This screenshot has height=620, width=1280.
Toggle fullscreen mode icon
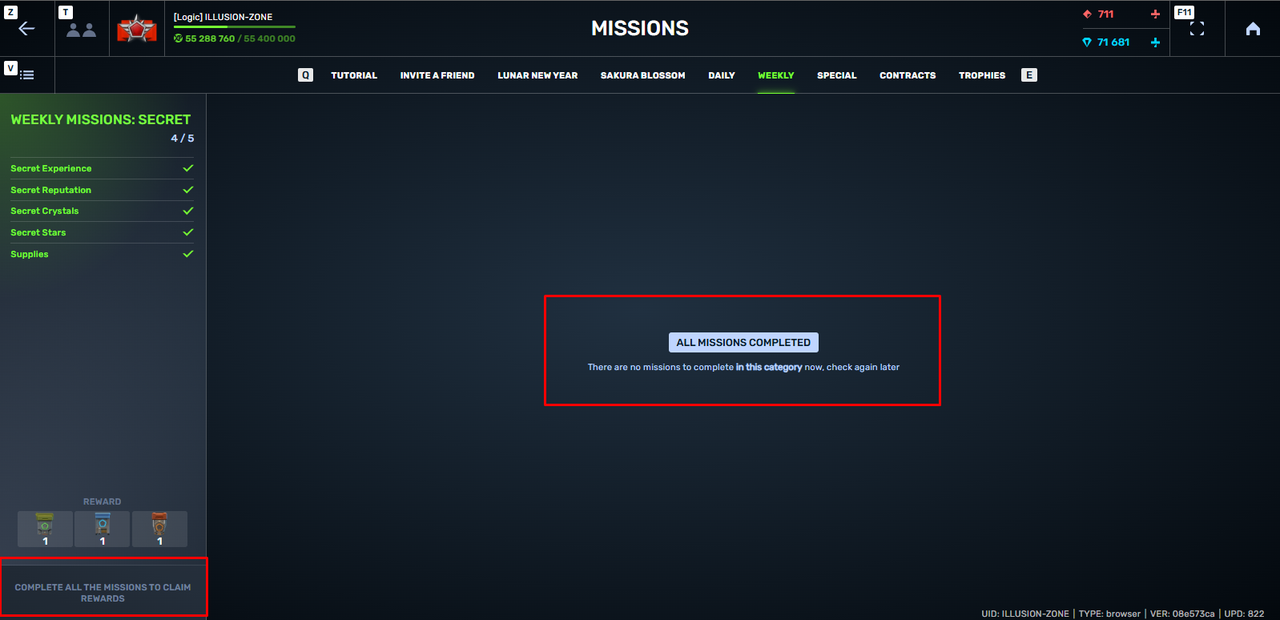click(x=1197, y=29)
